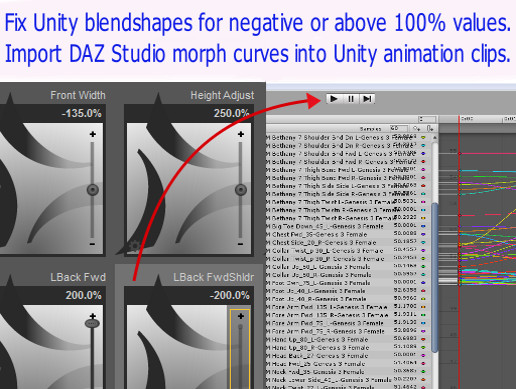Click the Front Width -135.0% value field

point(82,113)
